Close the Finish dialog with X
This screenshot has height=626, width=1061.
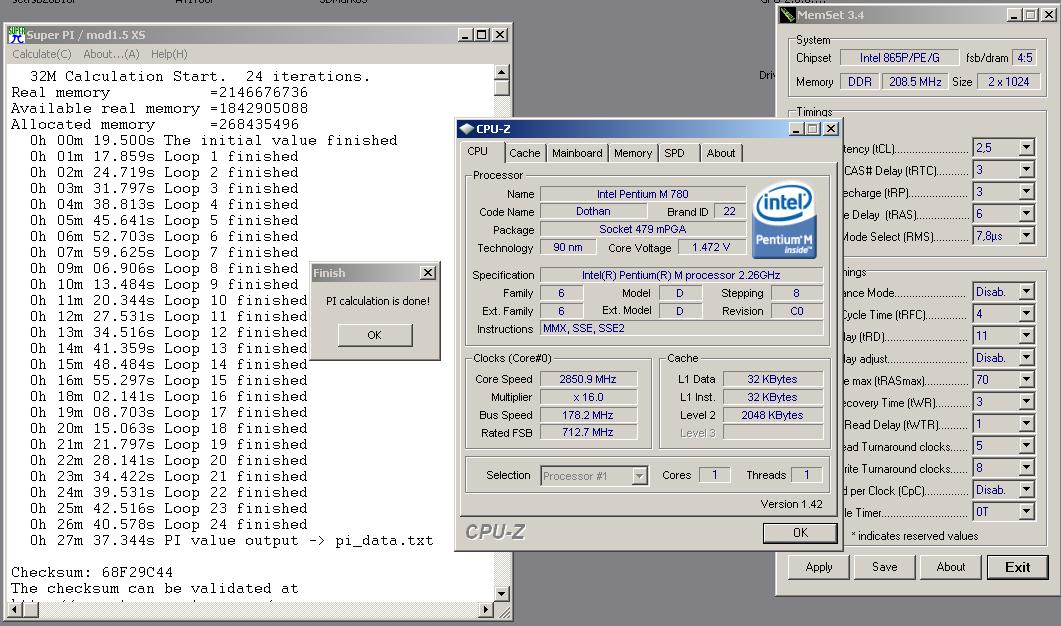428,273
